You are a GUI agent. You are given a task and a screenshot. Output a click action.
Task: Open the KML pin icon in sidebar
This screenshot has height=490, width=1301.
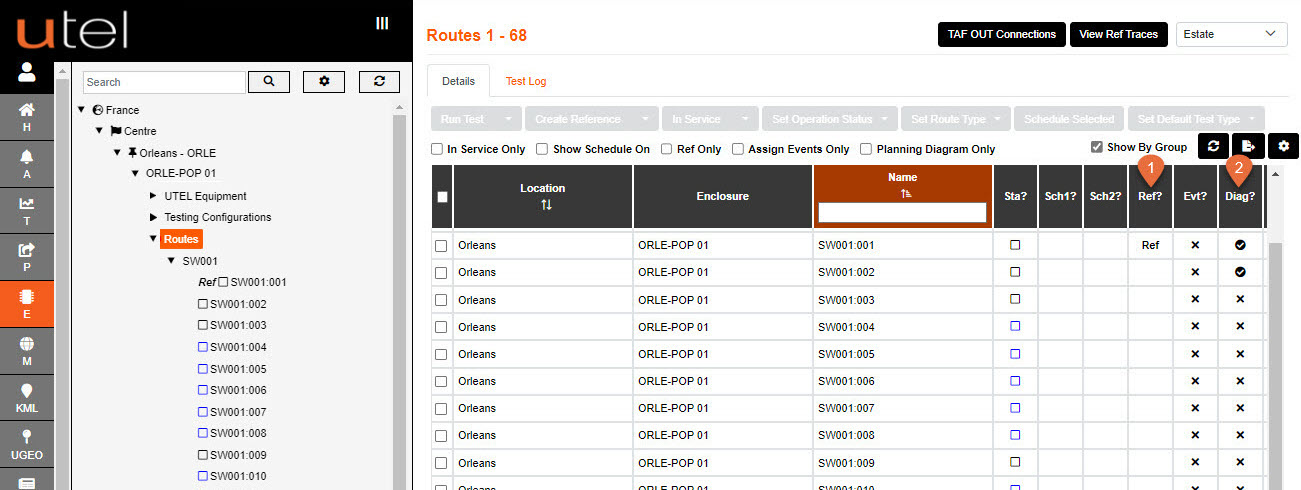tap(27, 396)
